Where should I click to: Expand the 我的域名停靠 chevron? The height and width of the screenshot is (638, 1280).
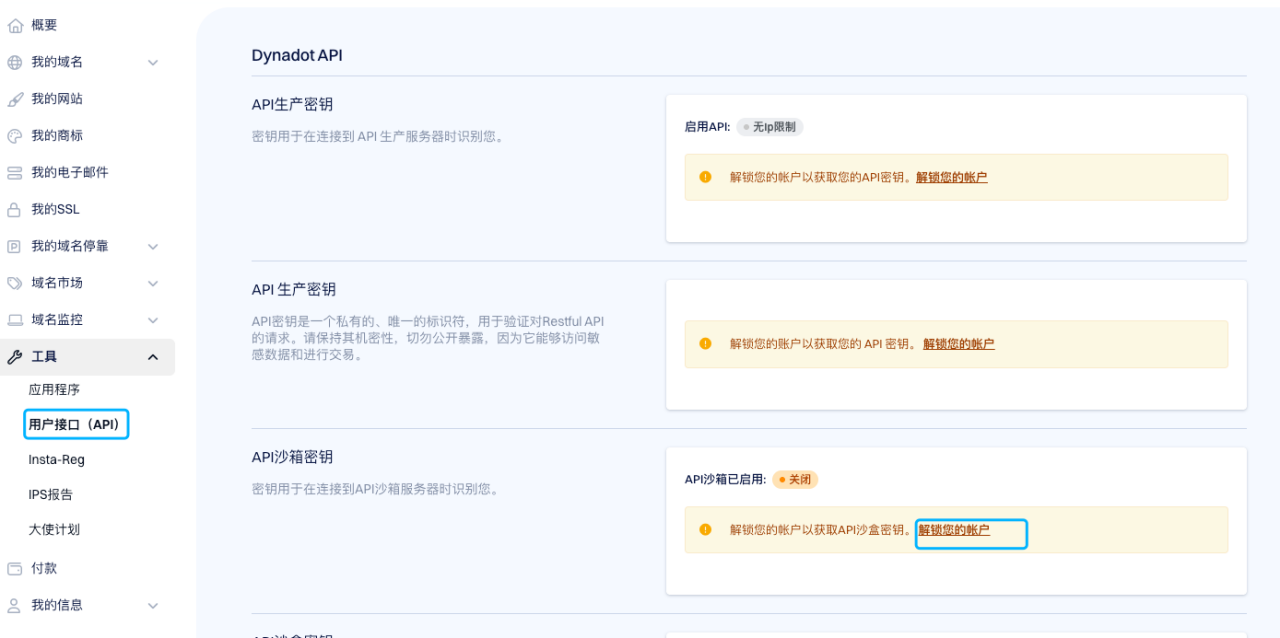(153, 246)
